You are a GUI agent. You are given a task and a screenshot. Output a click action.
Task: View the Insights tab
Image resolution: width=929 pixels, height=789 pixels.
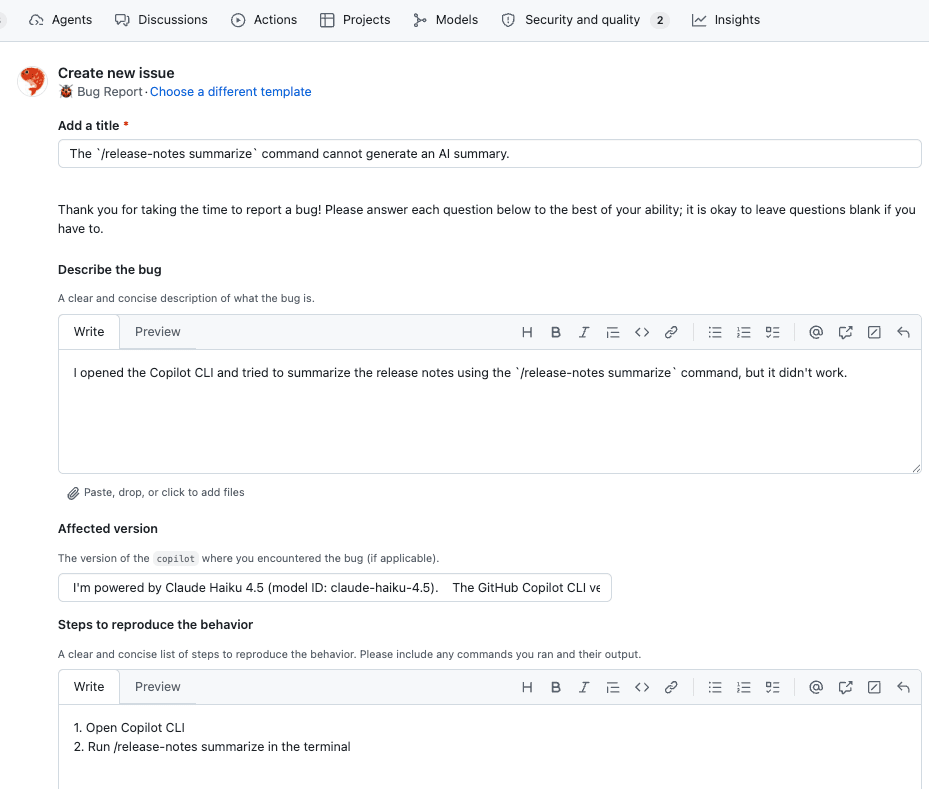pyautogui.click(x=726, y=20)
